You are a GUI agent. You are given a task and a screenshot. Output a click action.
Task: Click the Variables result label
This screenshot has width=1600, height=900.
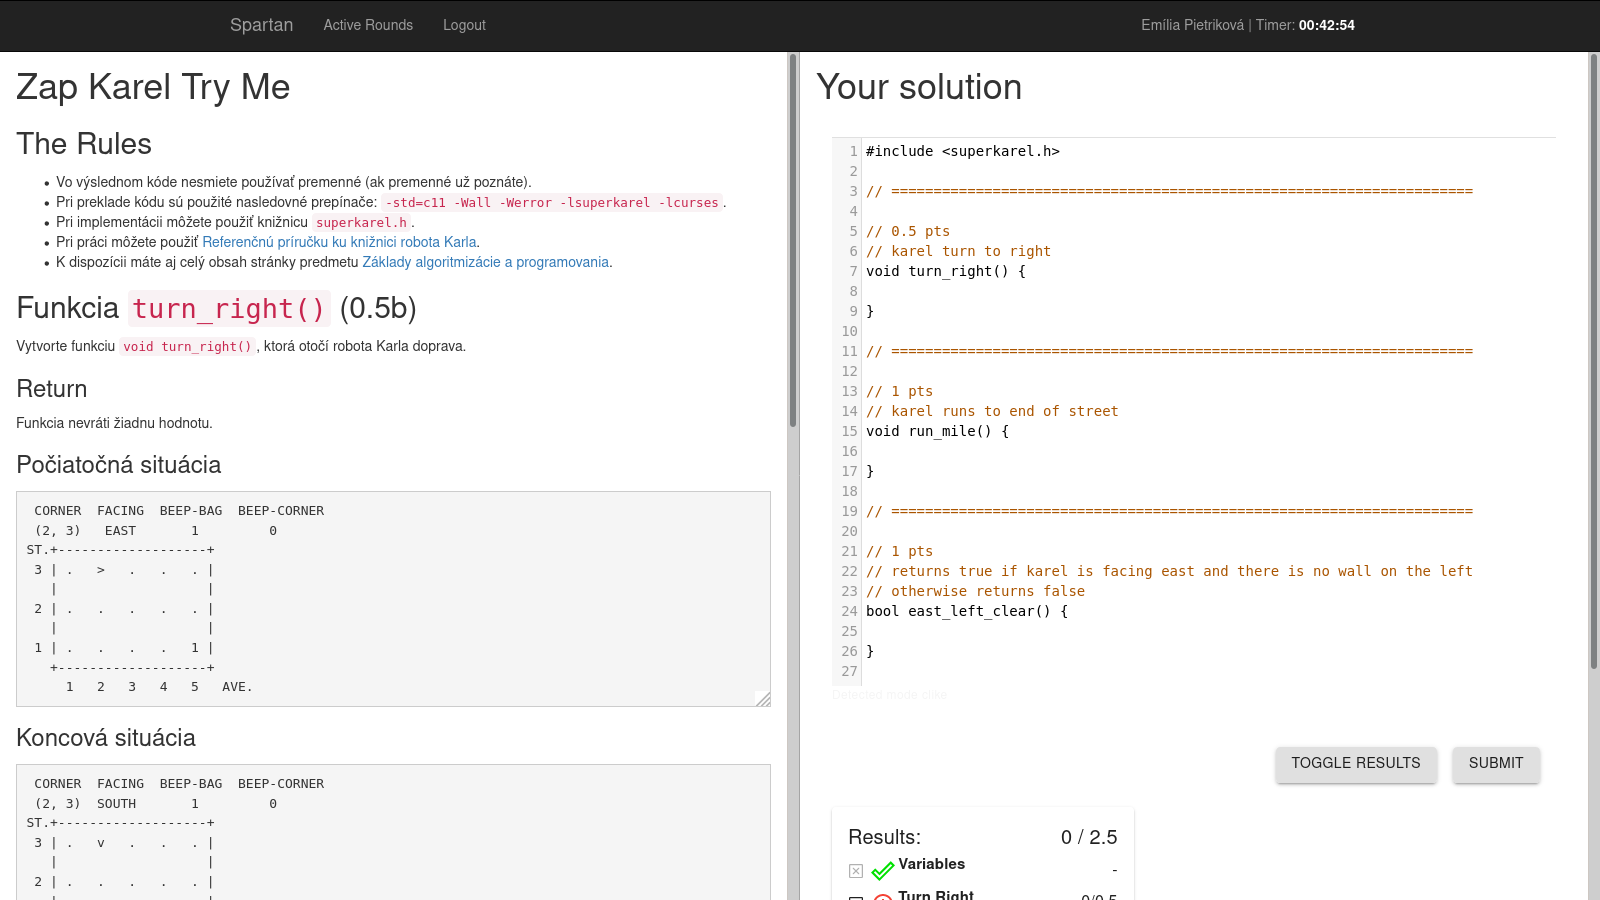pyautogui.click(x=931, y=864)
